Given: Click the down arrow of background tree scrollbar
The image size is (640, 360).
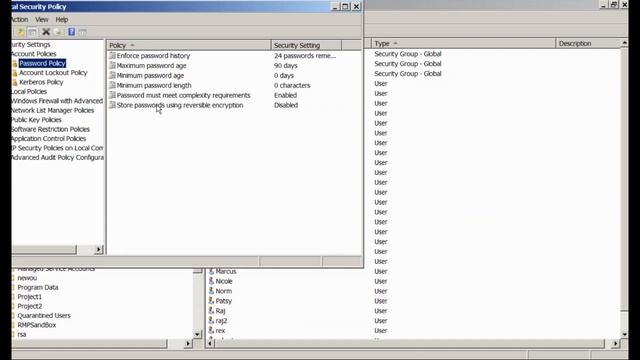Looking at the screenshot, I should click(x=197, y=334).
